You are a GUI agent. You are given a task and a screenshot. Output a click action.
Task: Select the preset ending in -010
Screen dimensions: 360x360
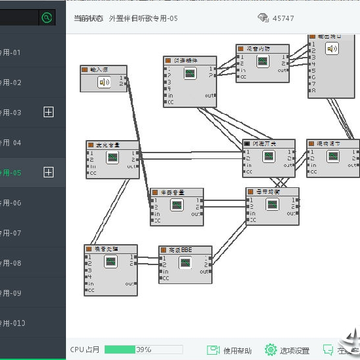click(x=33, y=323)
